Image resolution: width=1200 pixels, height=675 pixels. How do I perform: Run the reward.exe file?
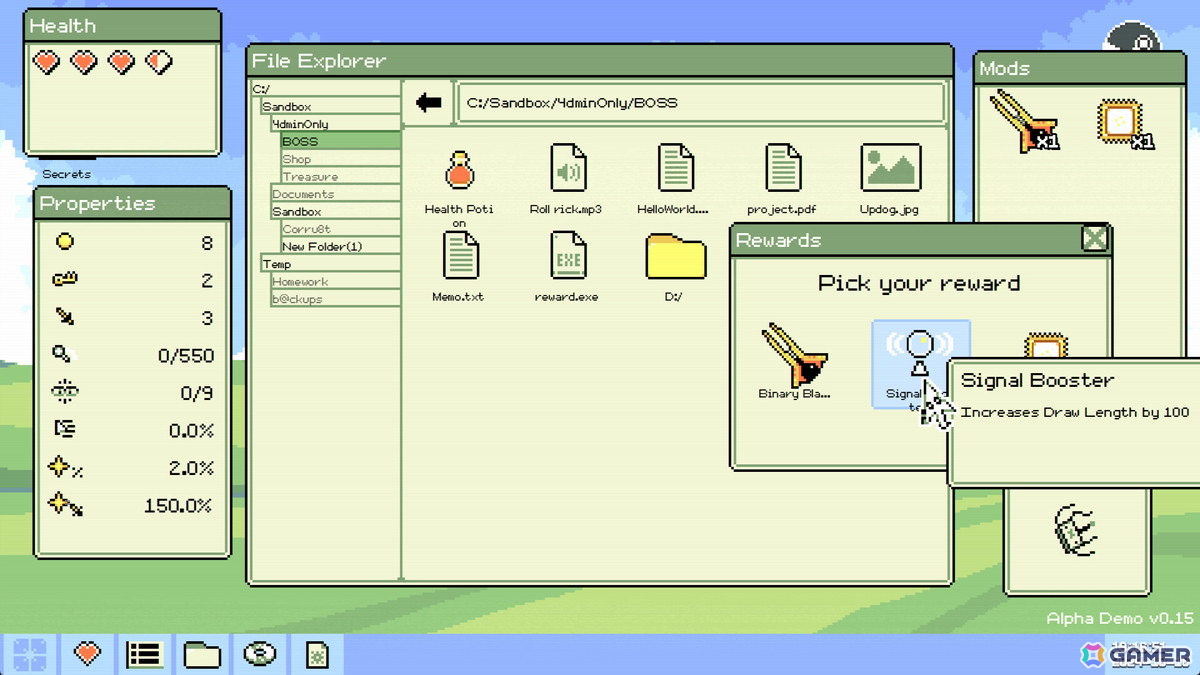pos(568,255)
